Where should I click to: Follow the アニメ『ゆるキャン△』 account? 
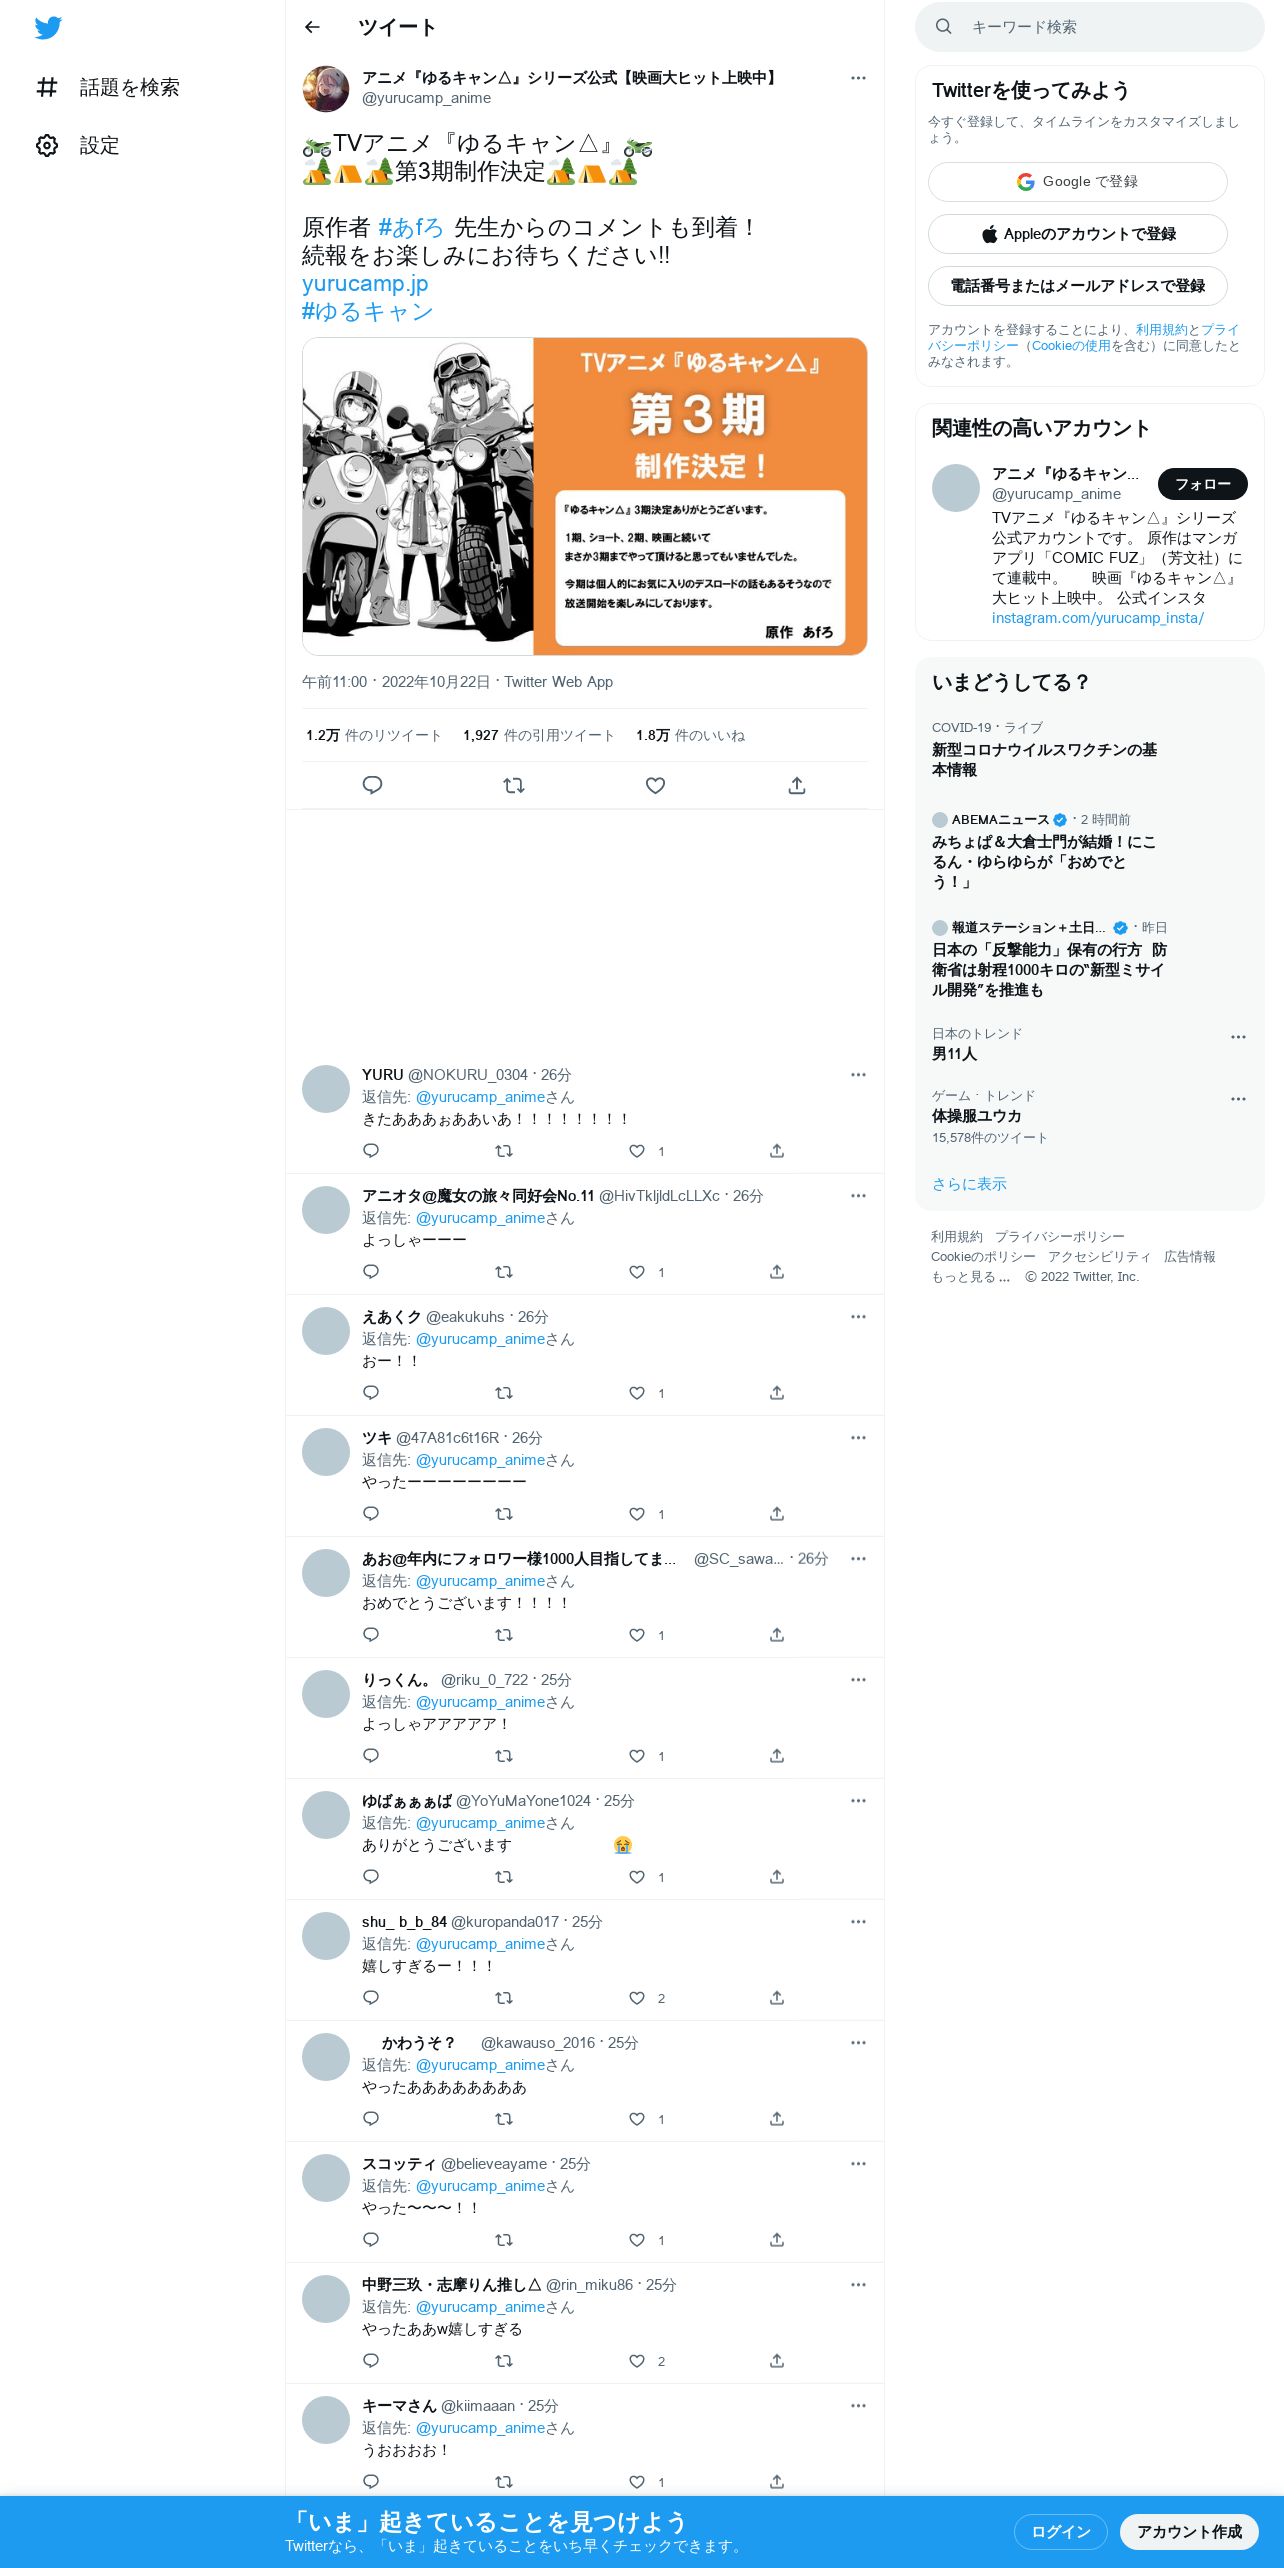(x=1202, y=484)
